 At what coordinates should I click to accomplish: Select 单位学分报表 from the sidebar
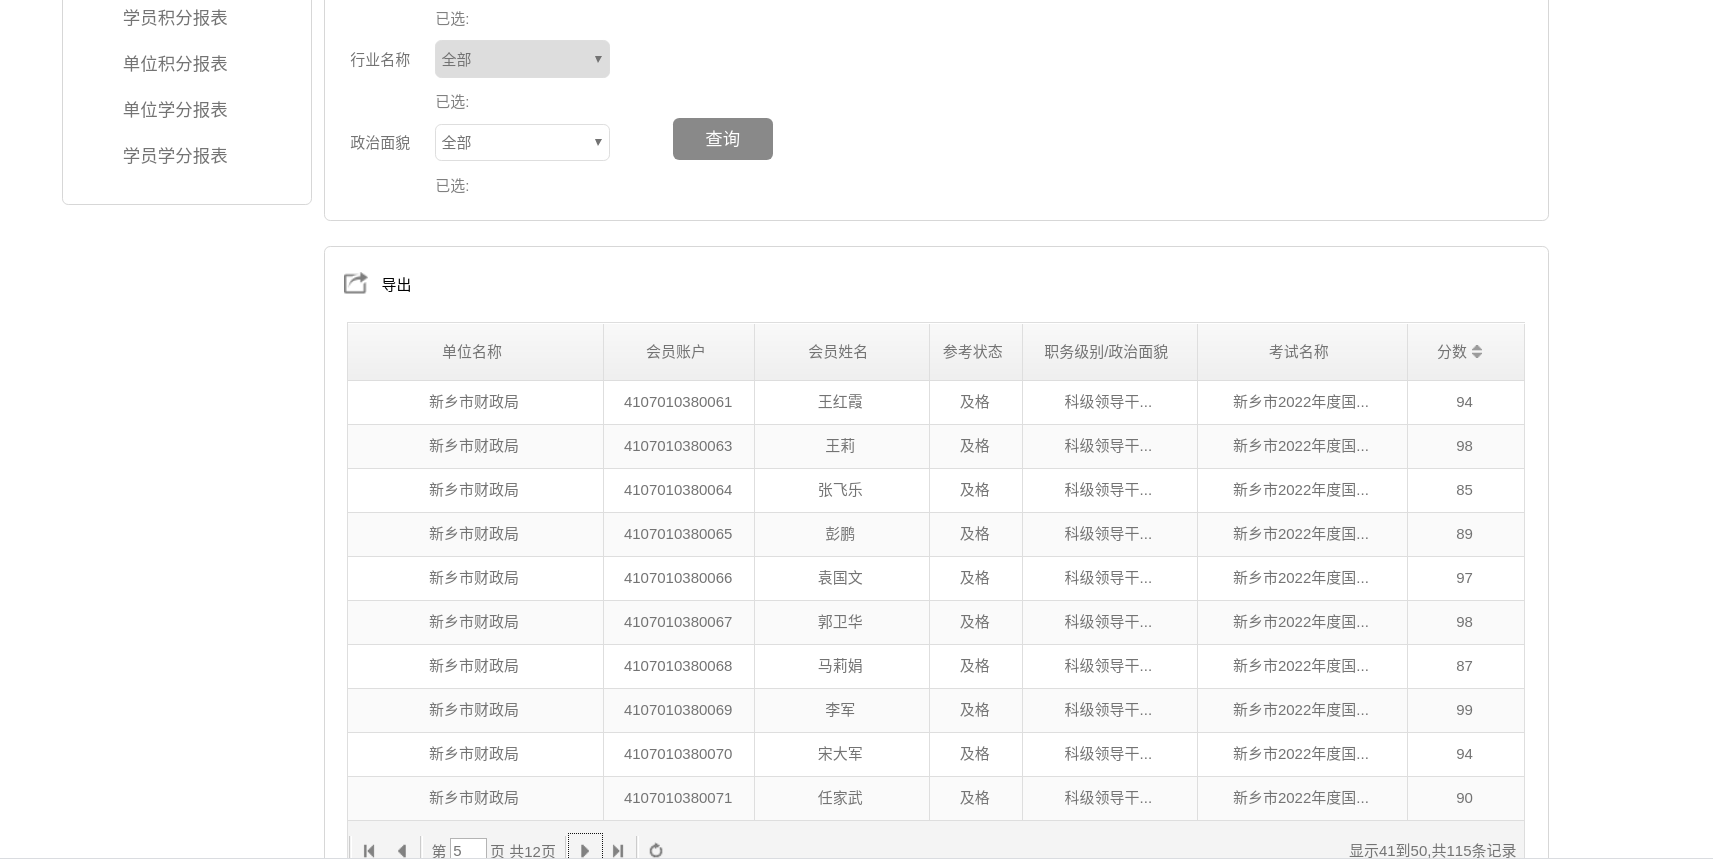(175, 110)
